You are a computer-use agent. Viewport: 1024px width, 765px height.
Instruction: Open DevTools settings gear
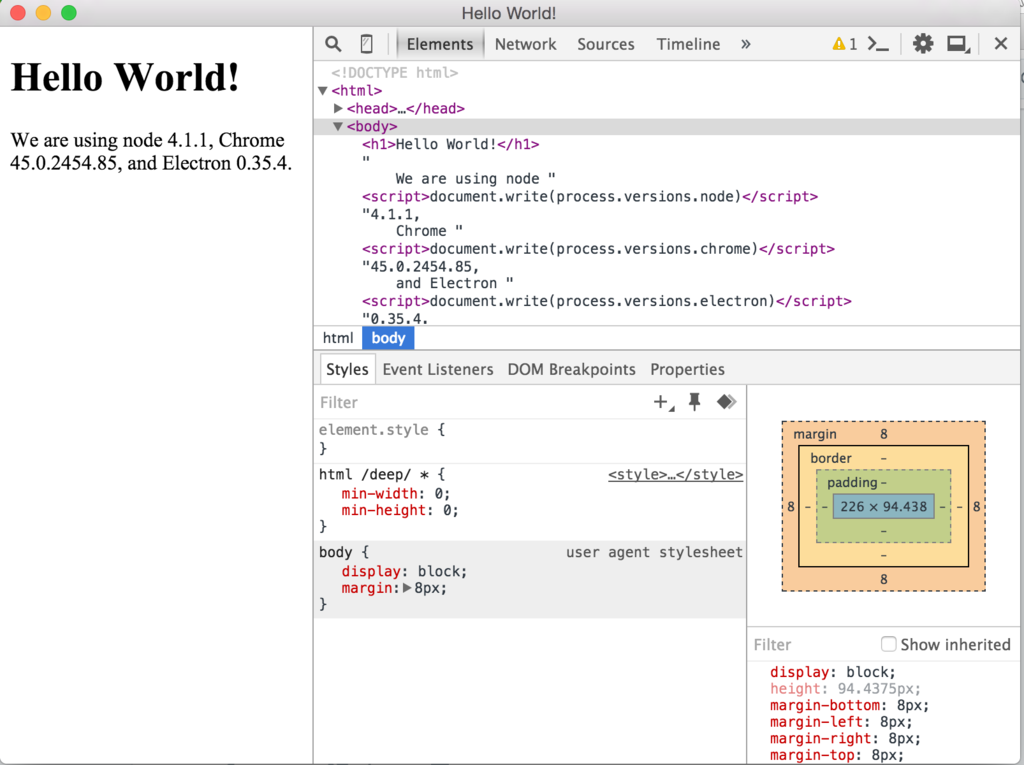click(923, 44)
